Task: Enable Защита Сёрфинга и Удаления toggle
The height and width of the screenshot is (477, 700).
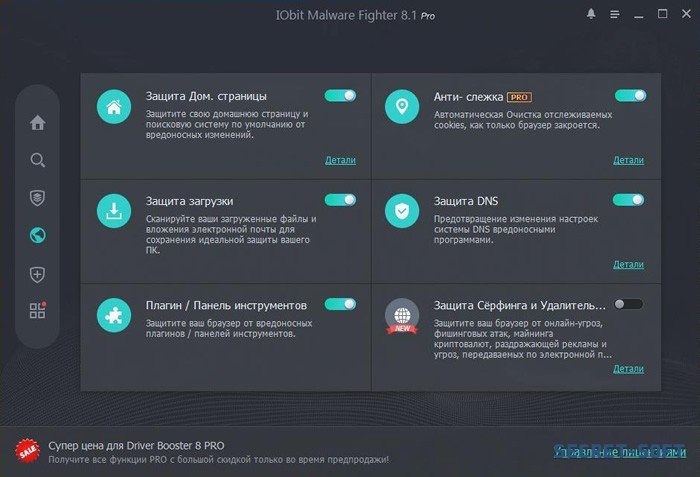Action: coord(629,304)
